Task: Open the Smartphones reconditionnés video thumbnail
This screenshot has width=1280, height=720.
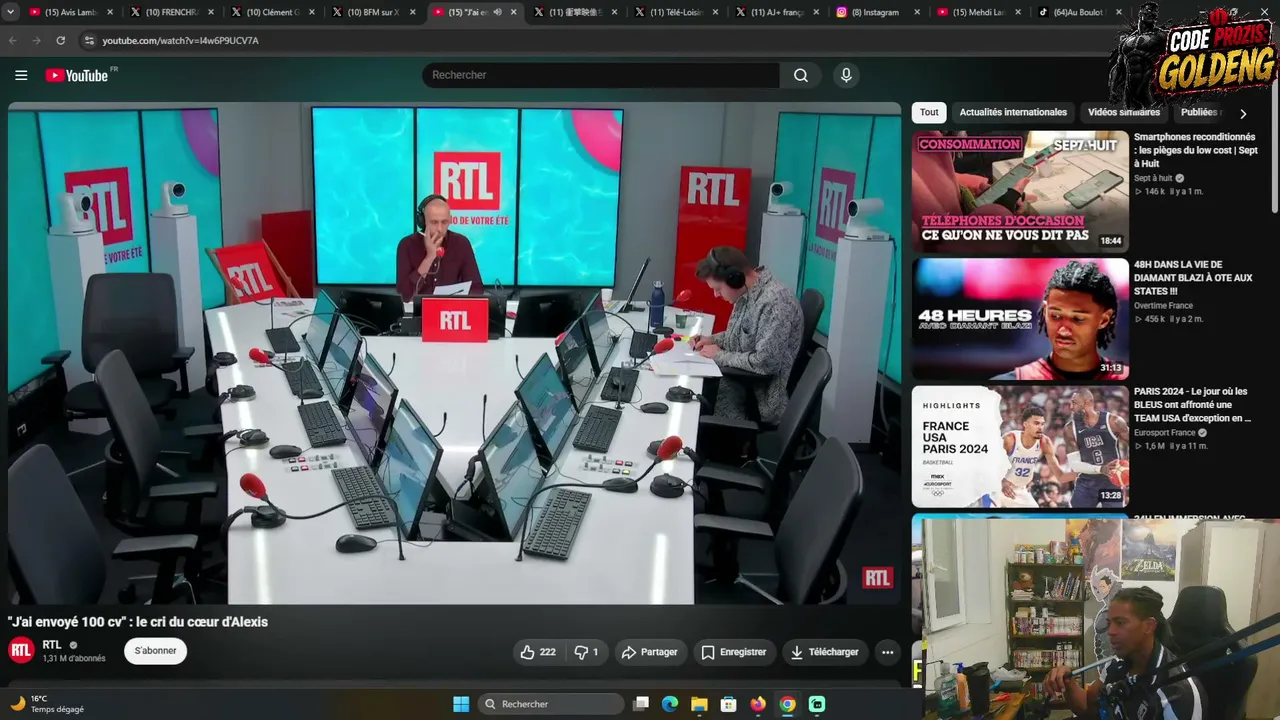Action: (x=1020, y=190)
